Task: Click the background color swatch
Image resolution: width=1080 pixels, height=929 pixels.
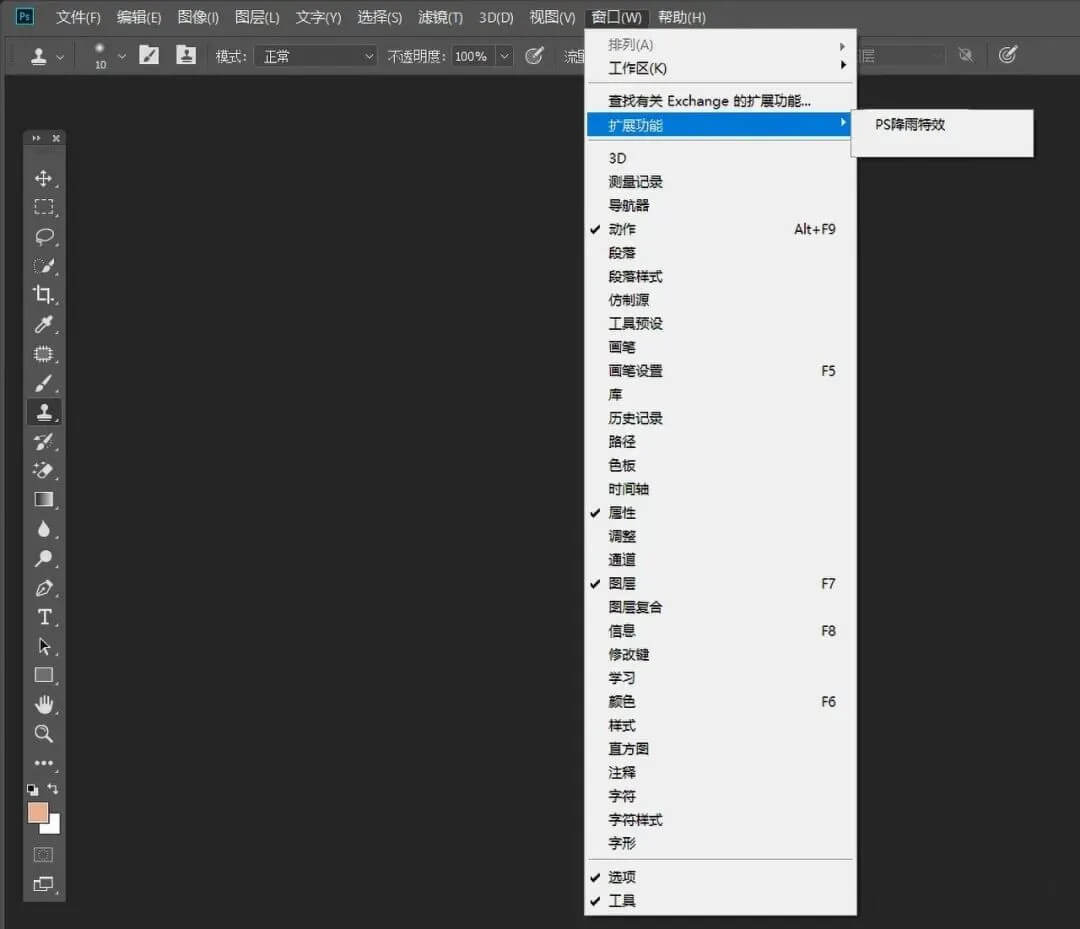Action: [54, 827]
